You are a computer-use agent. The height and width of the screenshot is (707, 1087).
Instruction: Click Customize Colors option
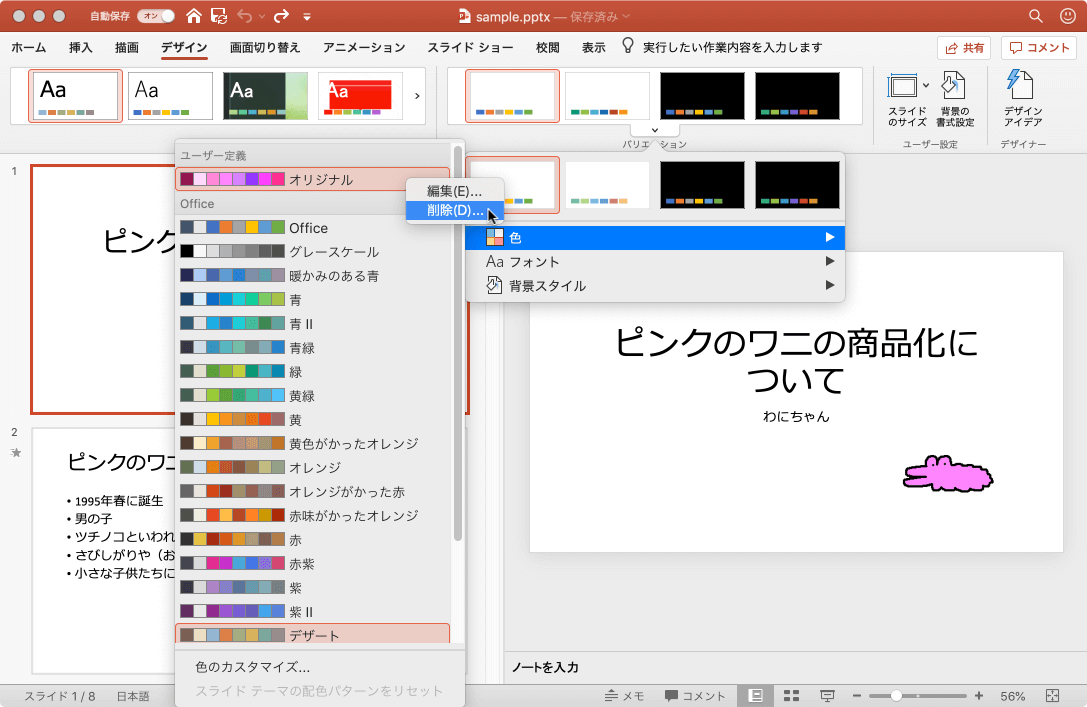click(252, 667)
